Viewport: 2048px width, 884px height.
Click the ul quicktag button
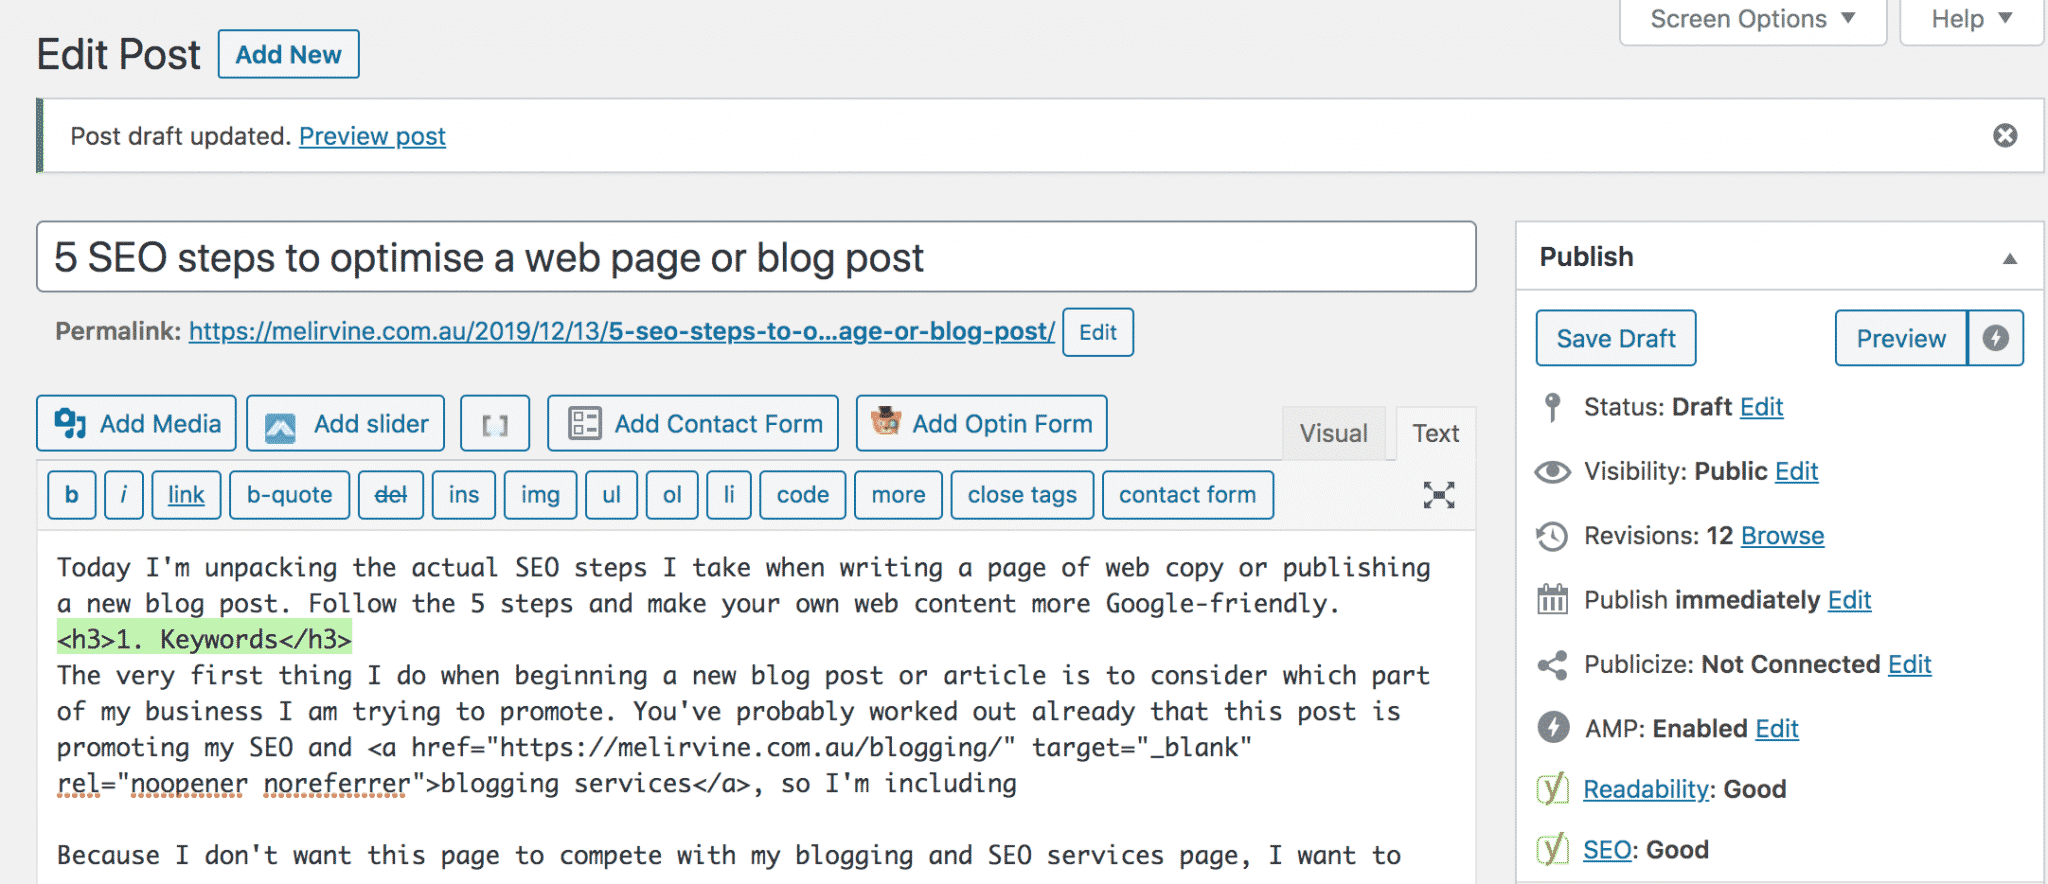click(611, 495)
